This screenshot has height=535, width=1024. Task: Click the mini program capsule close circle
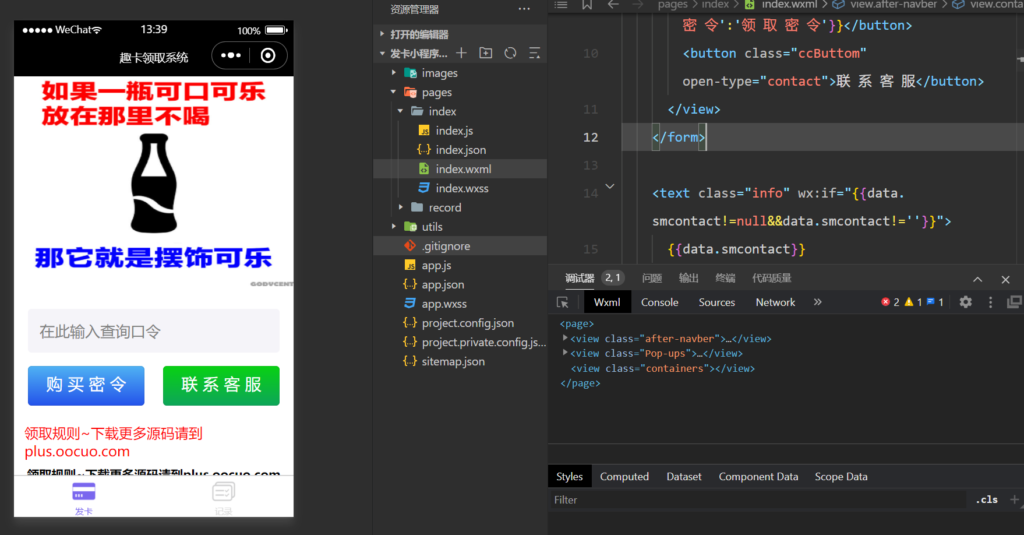(x=267, y=56)
